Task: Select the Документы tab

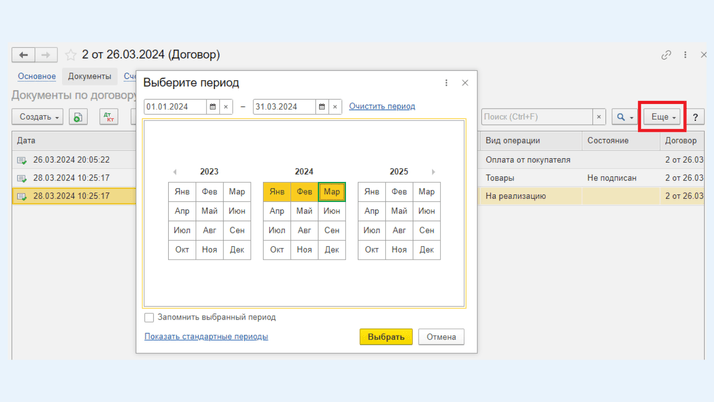Action: 90,76
